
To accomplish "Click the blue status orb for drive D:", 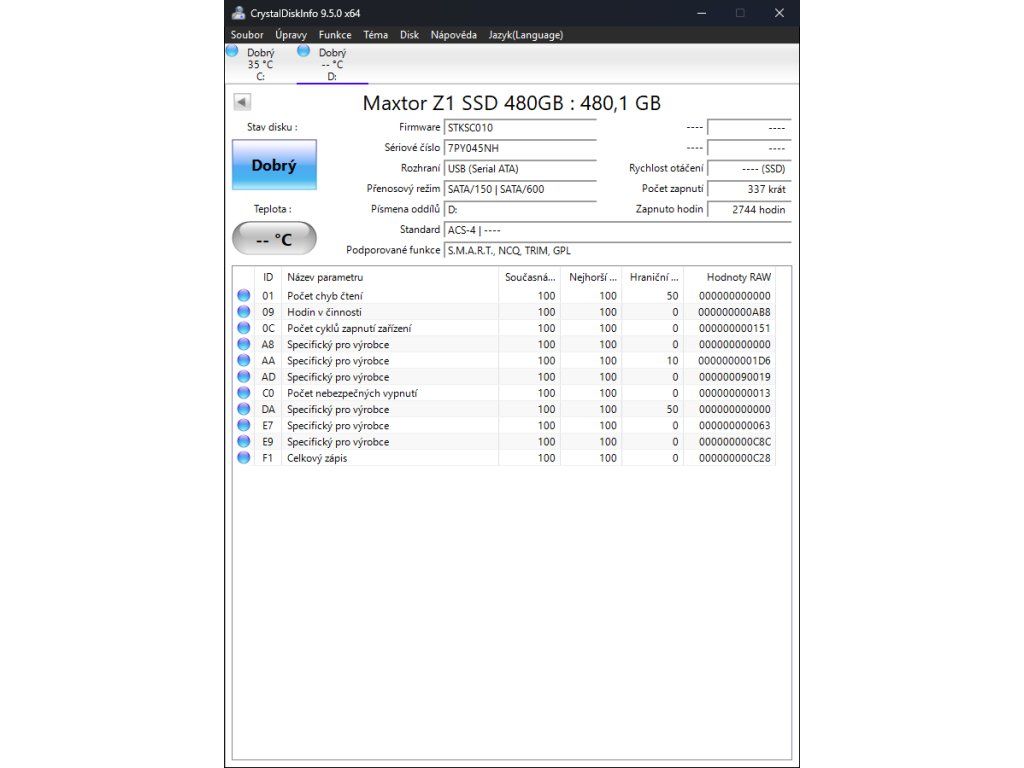I will [x=304, y=51].
